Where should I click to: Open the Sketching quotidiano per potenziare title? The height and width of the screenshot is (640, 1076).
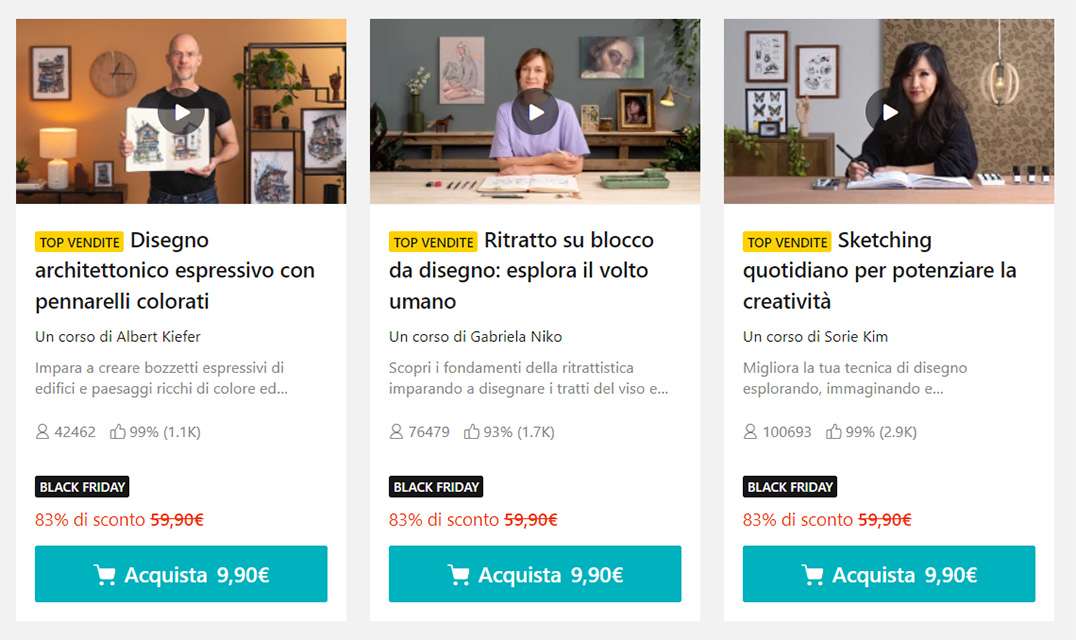tap(880, 270)
